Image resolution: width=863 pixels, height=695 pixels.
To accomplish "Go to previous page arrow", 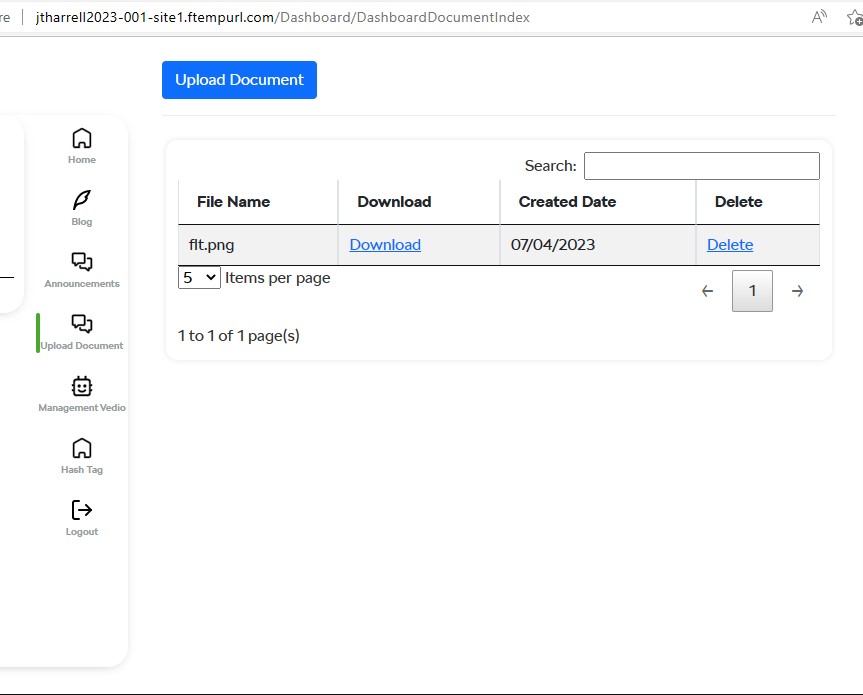I will (x=708, y=291).
